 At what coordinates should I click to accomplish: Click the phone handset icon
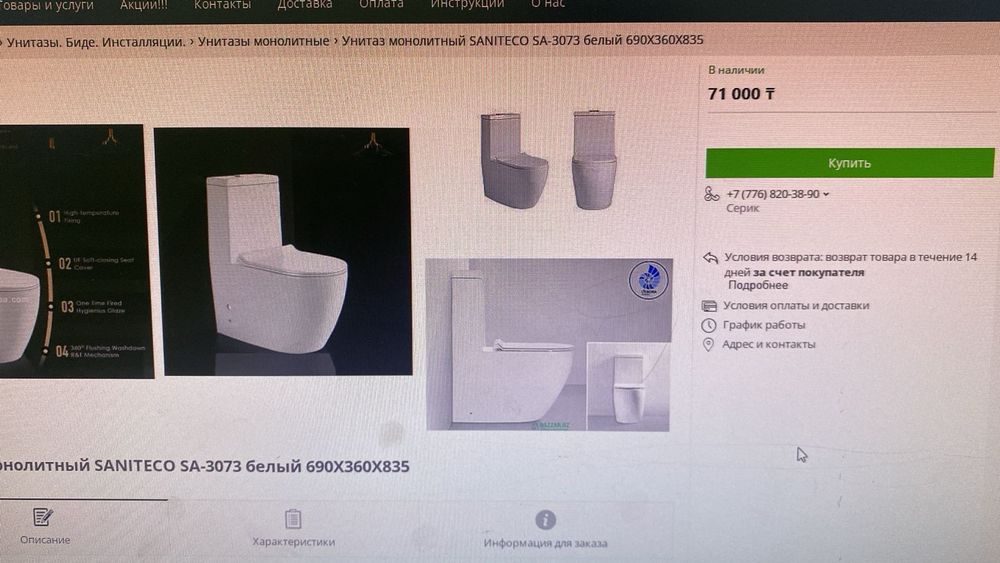[711, 194]
